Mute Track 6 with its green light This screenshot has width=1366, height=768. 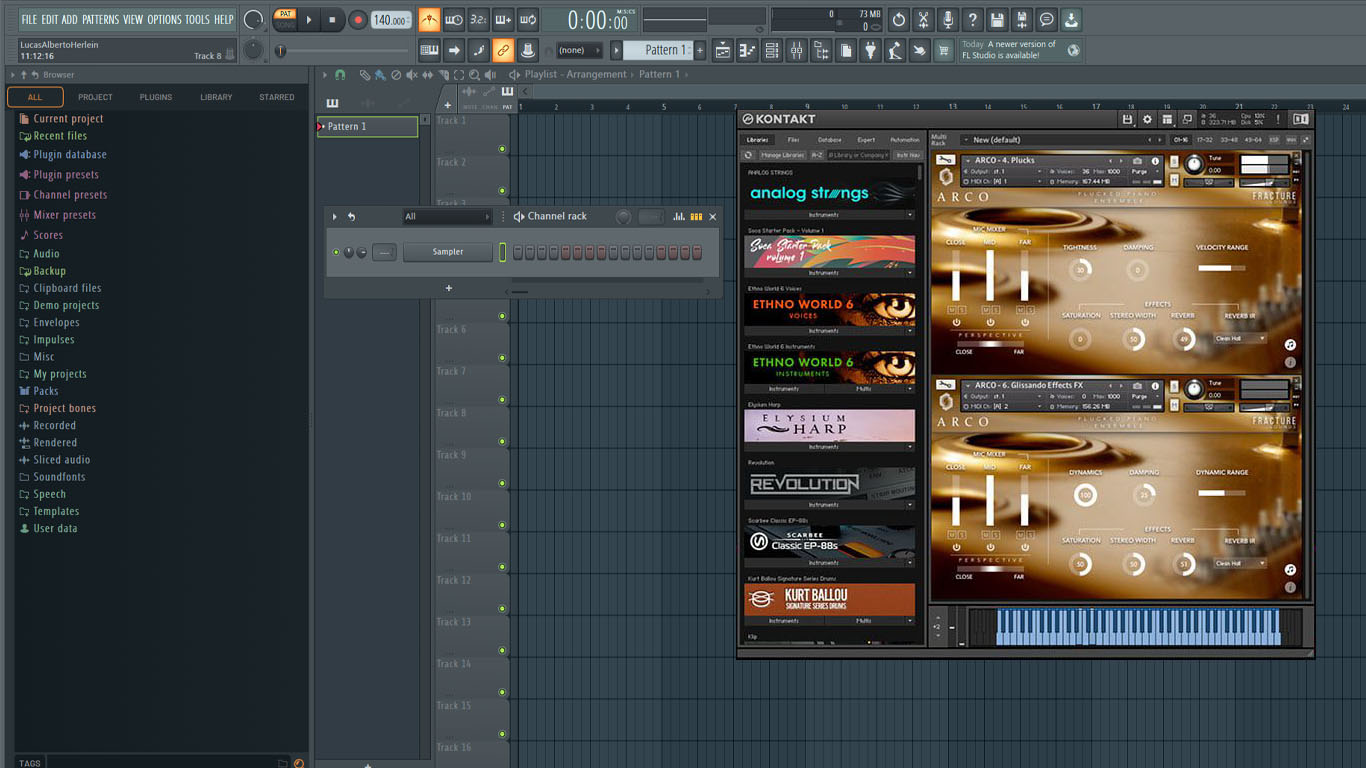click(x=502, y=358)
